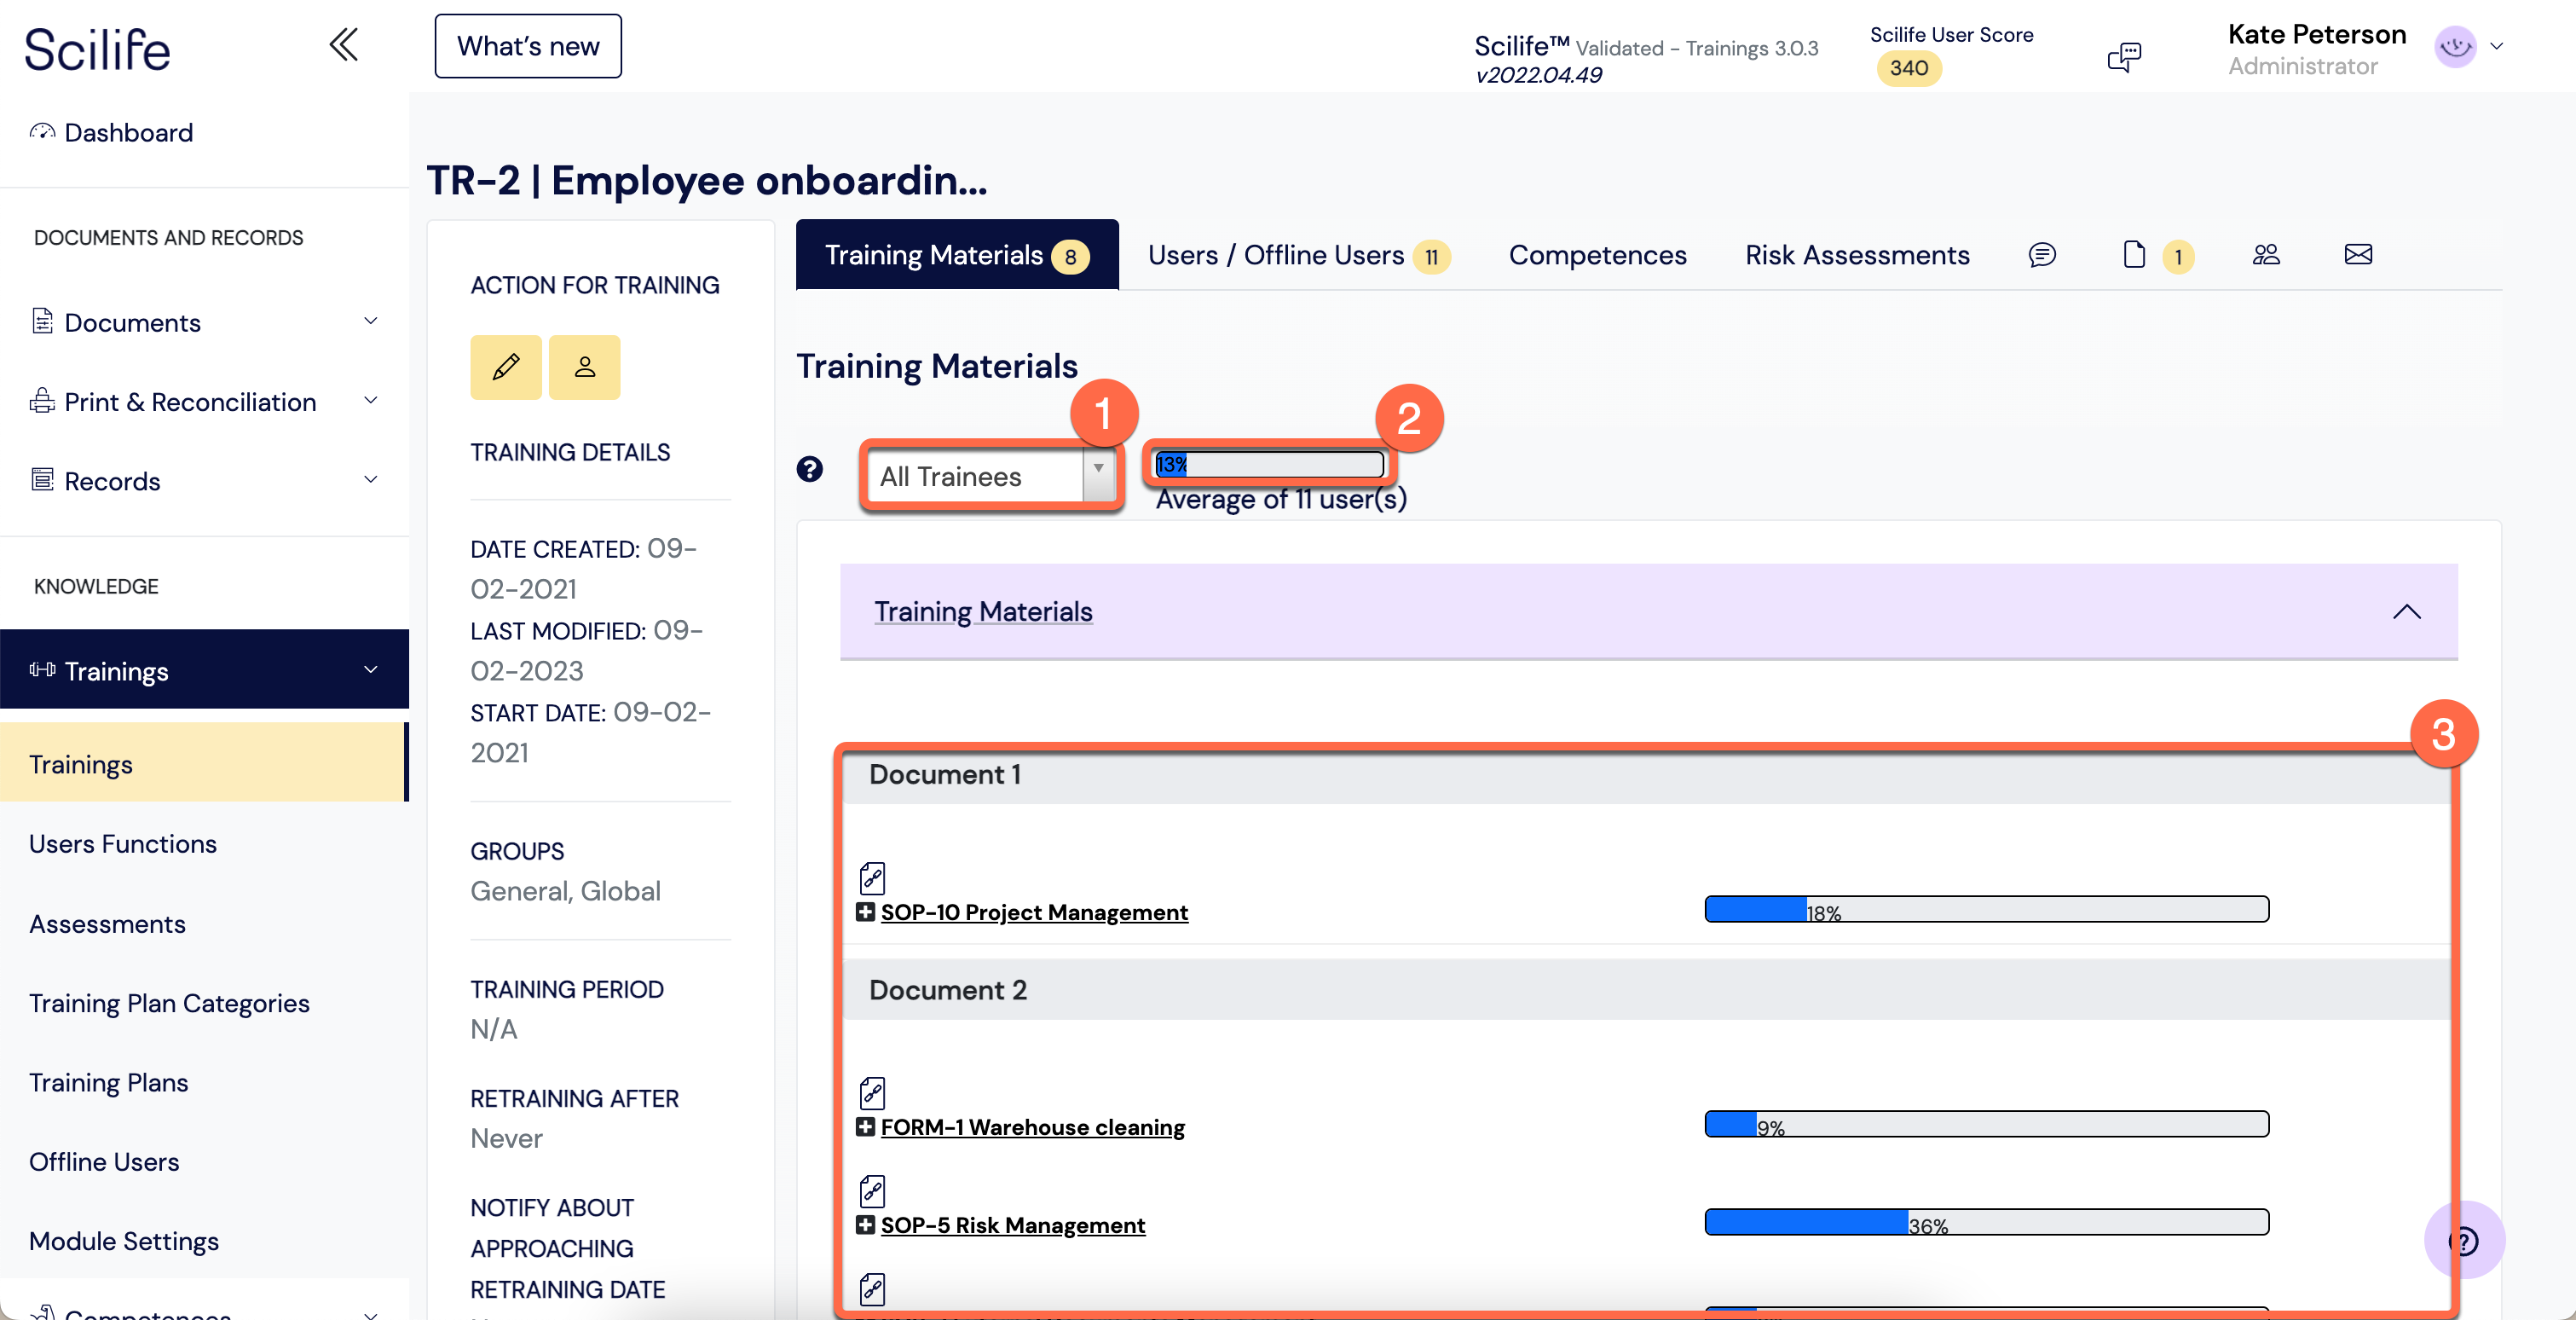Switch to Users / Offline Users tab

point(1298,255)
